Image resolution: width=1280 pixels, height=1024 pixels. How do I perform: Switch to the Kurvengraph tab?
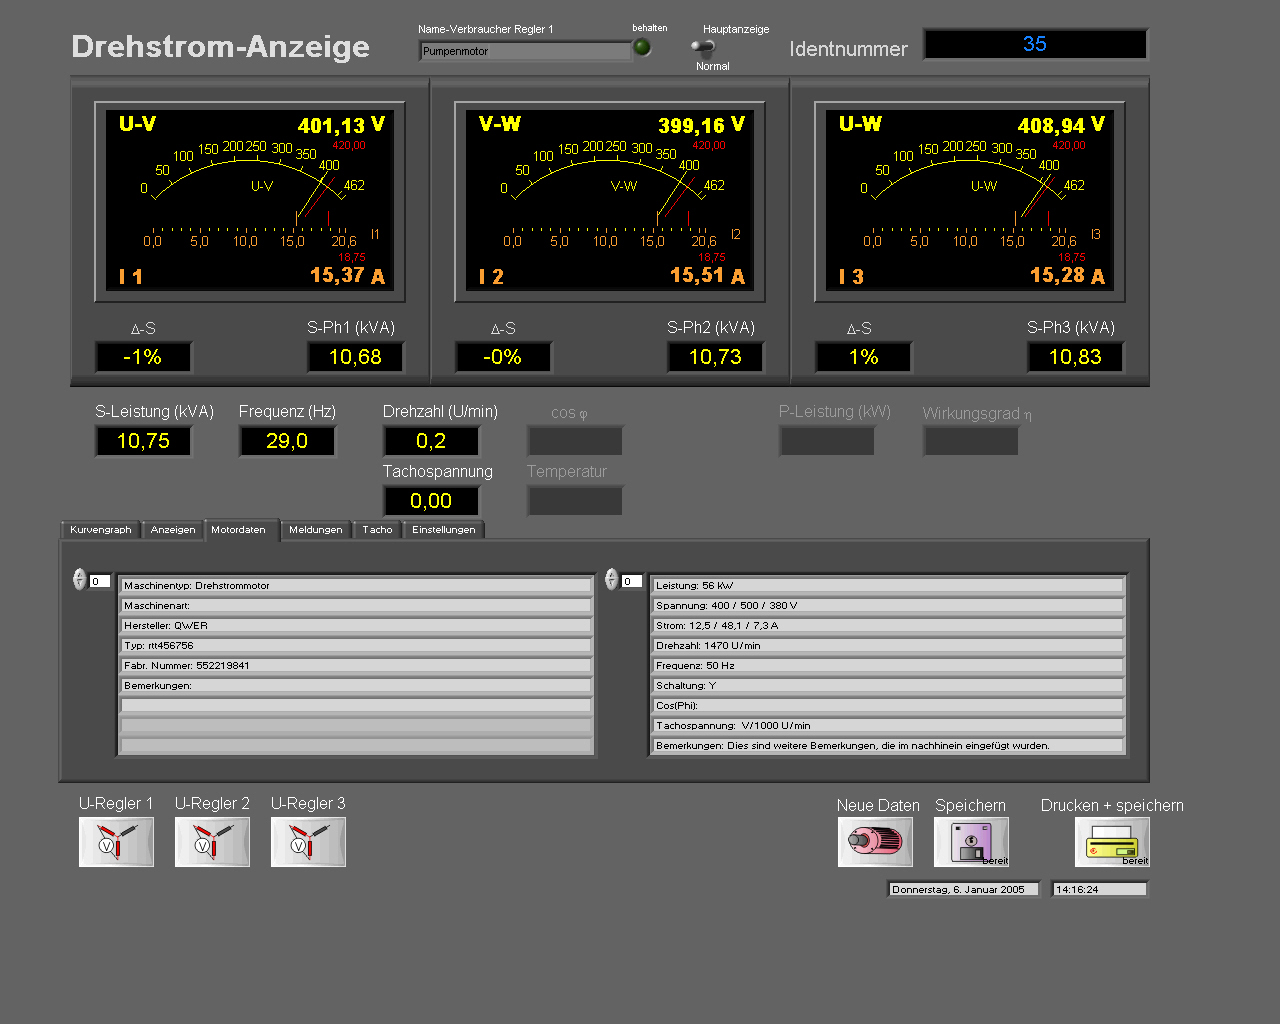coord(100,530)
